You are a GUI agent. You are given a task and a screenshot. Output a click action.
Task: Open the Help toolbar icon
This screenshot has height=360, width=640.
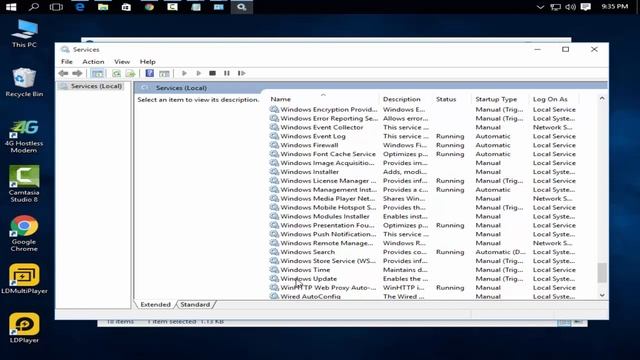[150, 73]
